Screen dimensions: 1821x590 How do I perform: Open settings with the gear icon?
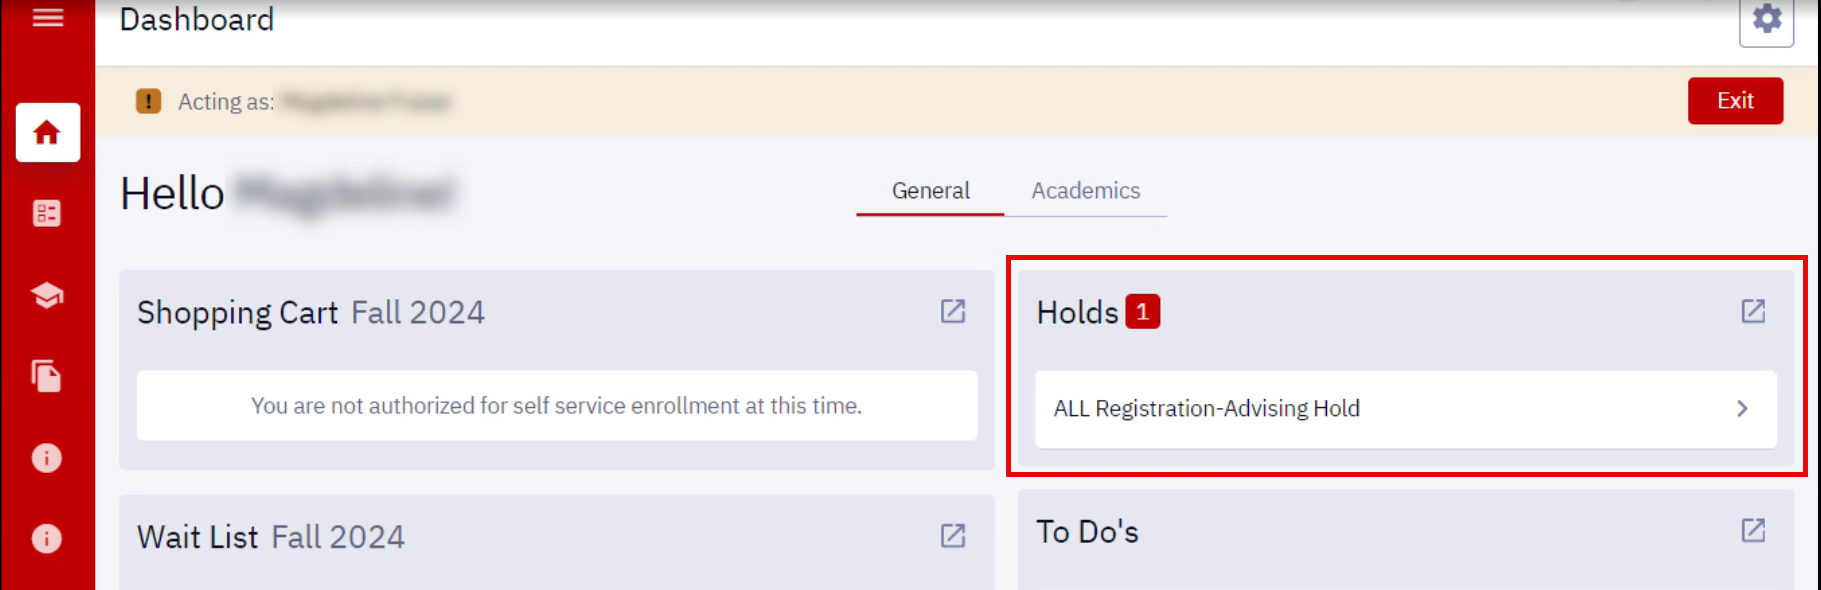(1766, 19)
